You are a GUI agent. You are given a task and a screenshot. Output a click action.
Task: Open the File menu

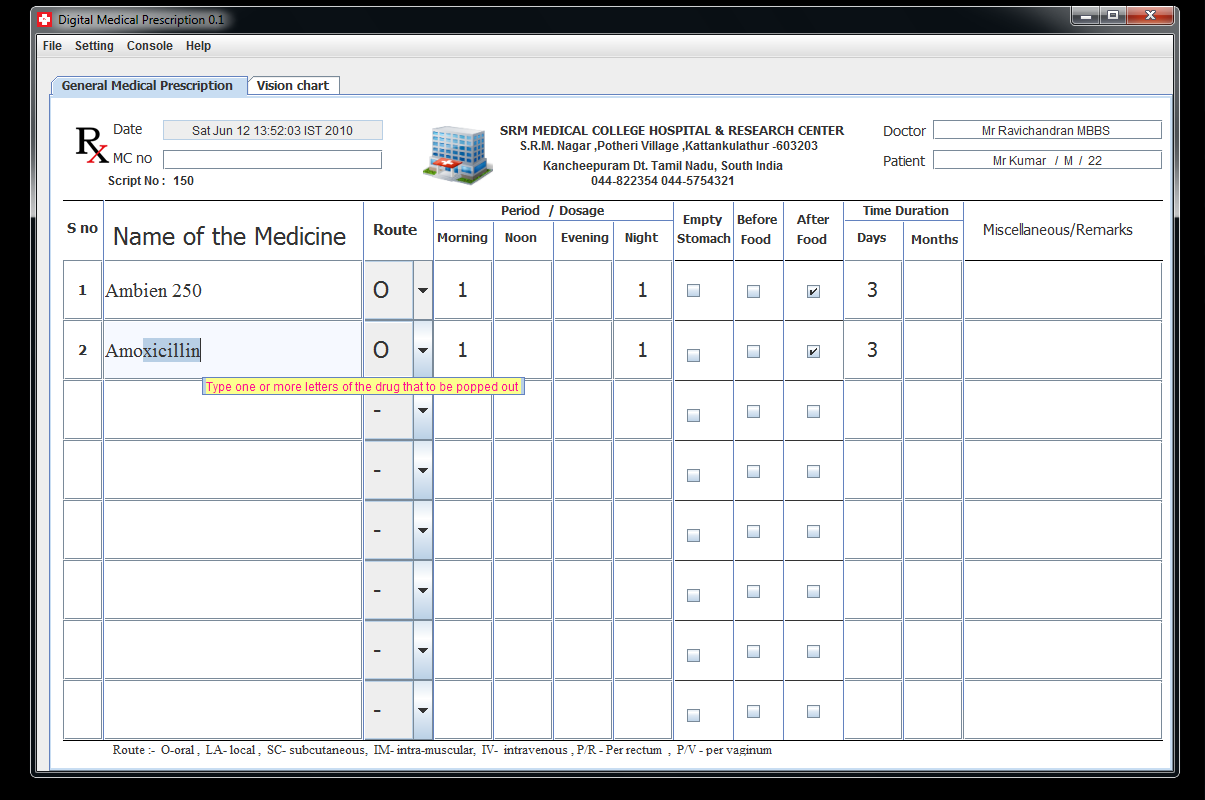(x=51, y=45)
